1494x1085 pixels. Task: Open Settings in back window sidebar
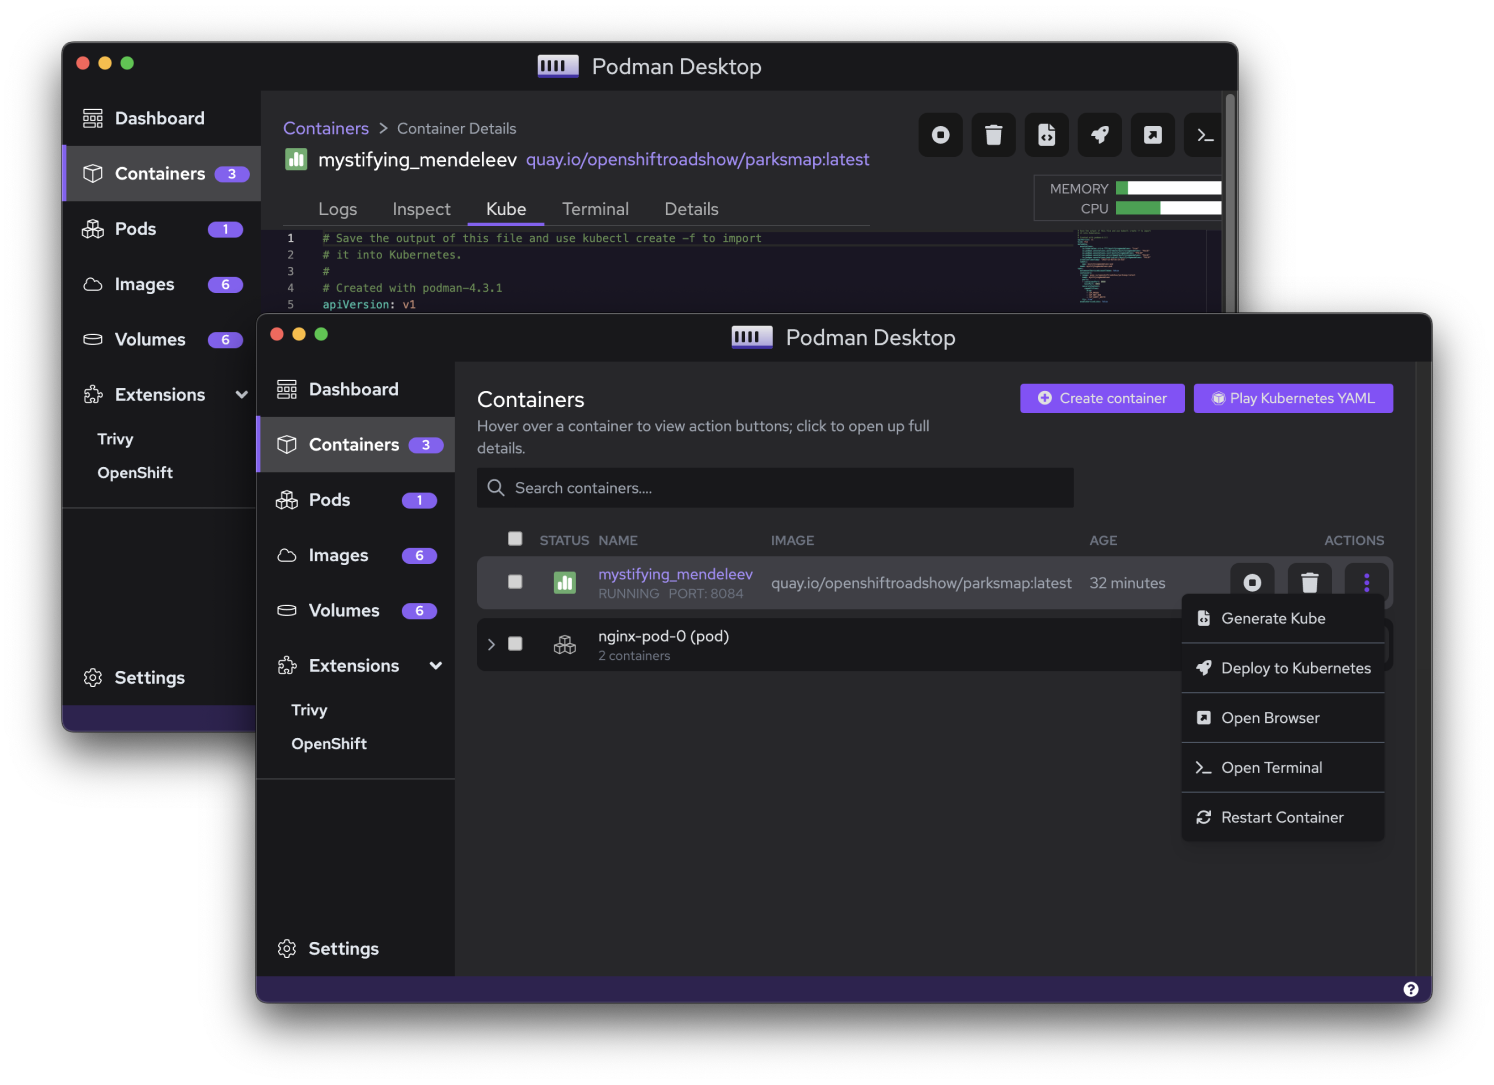click(x=158, y=677)
